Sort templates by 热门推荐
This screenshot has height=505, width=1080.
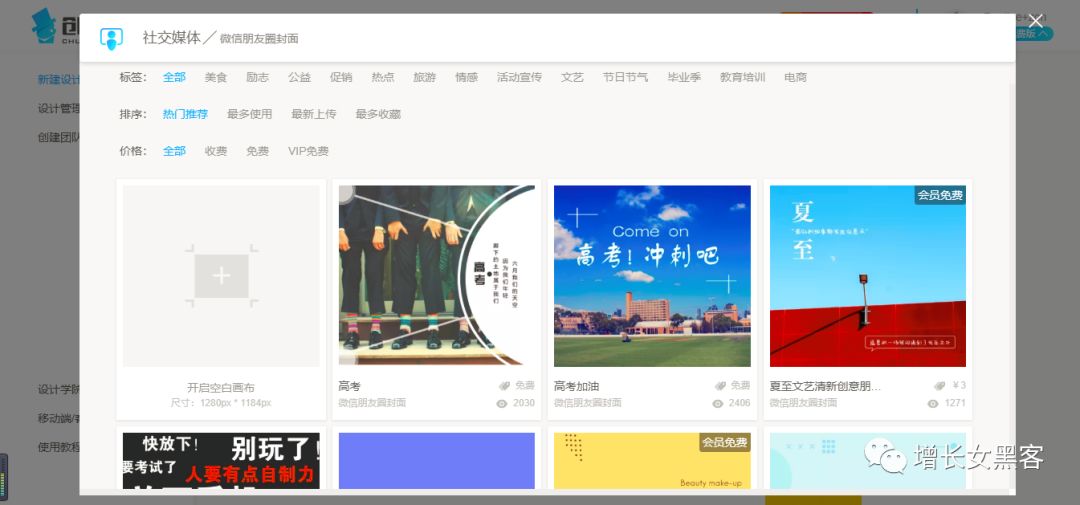coord(185,114)
